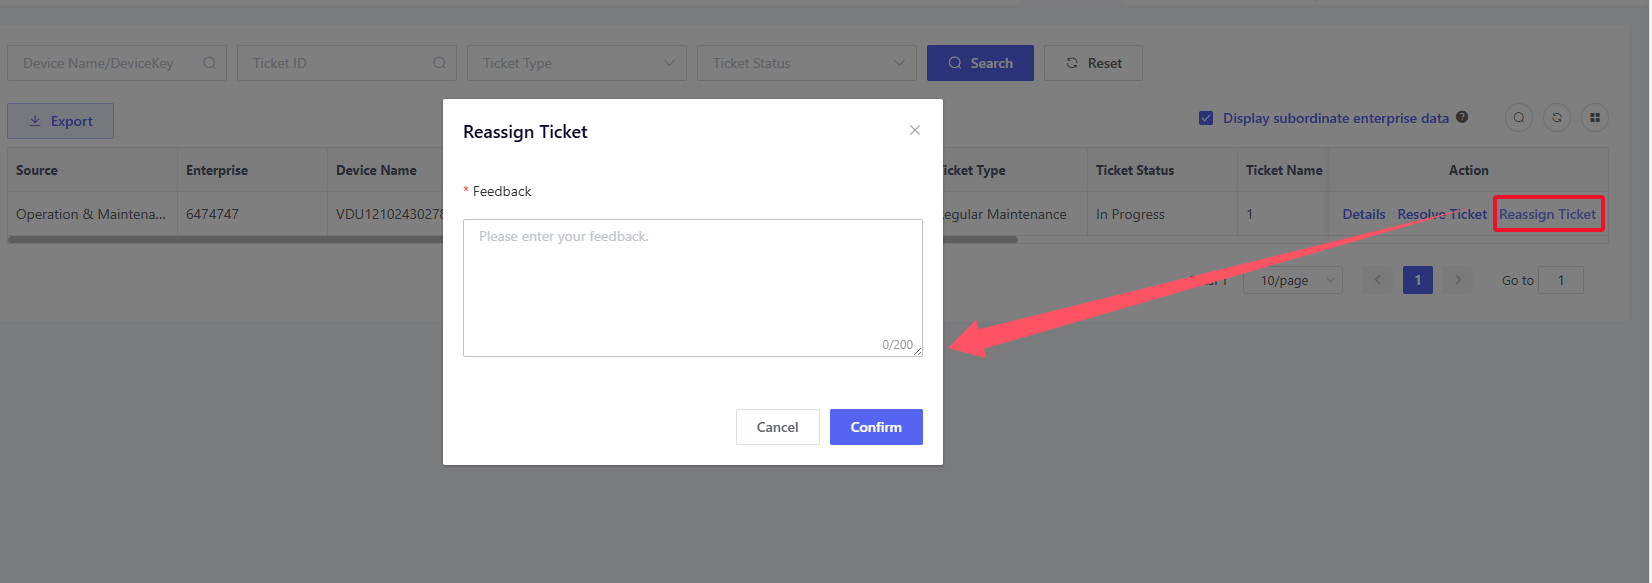
Task: Click the help icon beside subordinate enterprise data
Action: [1462, 117]
